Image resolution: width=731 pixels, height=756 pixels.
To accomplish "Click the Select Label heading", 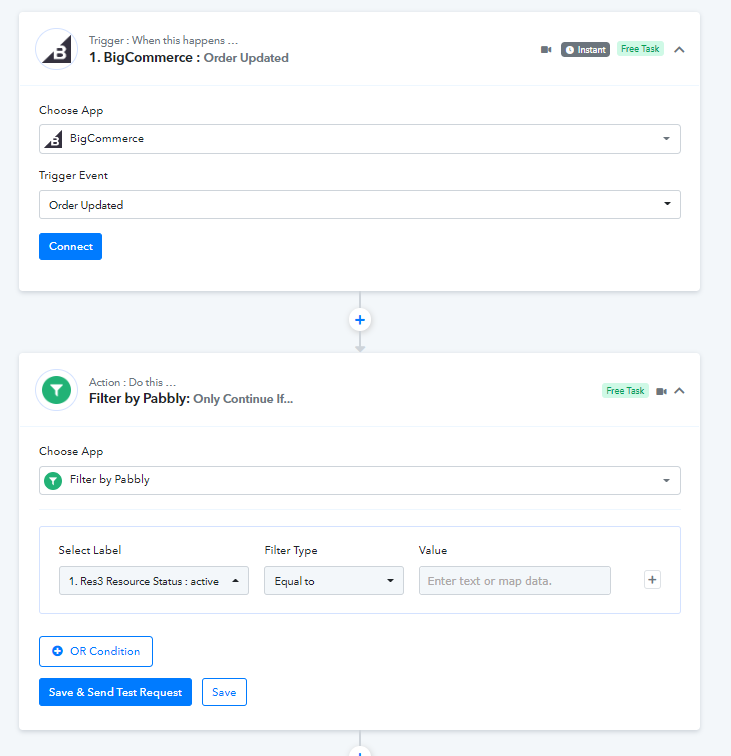I will [x=90, y=550].
